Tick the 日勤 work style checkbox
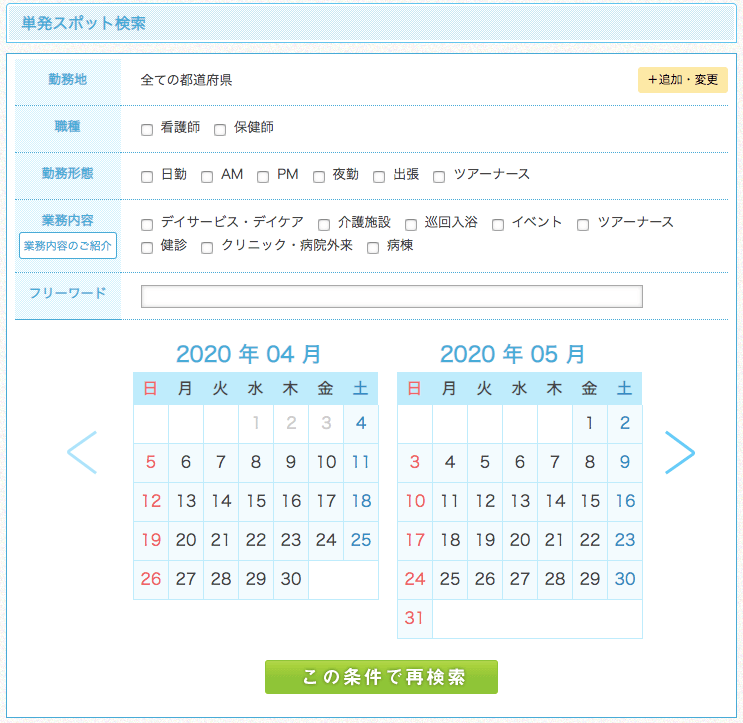The width and height of the screenshot is (743, 723). pos(147,177)
